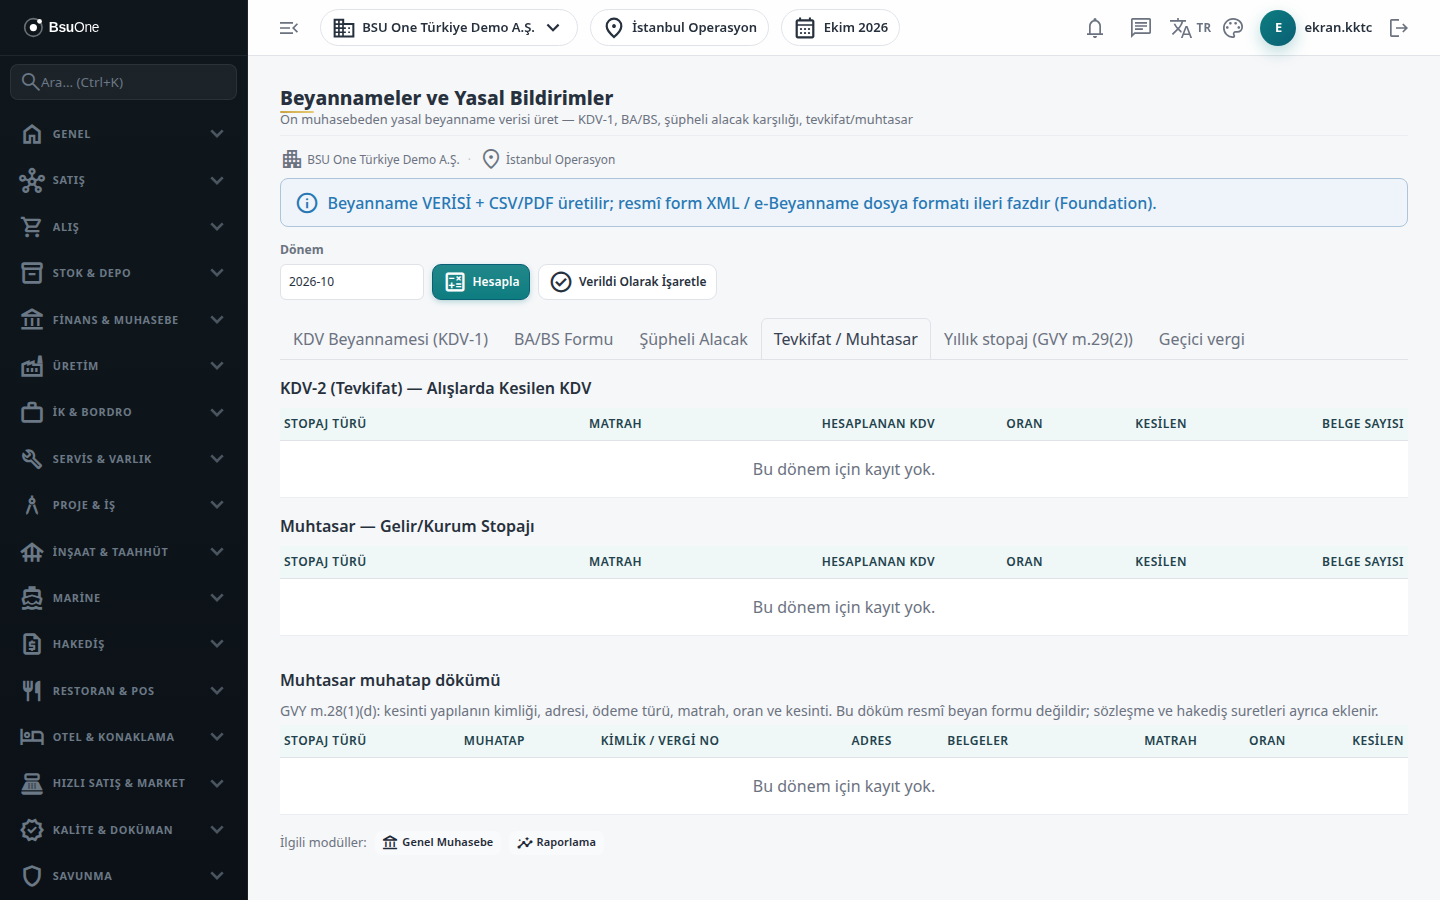Open the Kalite & Doküman badge icon
This screenshot has height=900, width=1440.
point(32,830)
